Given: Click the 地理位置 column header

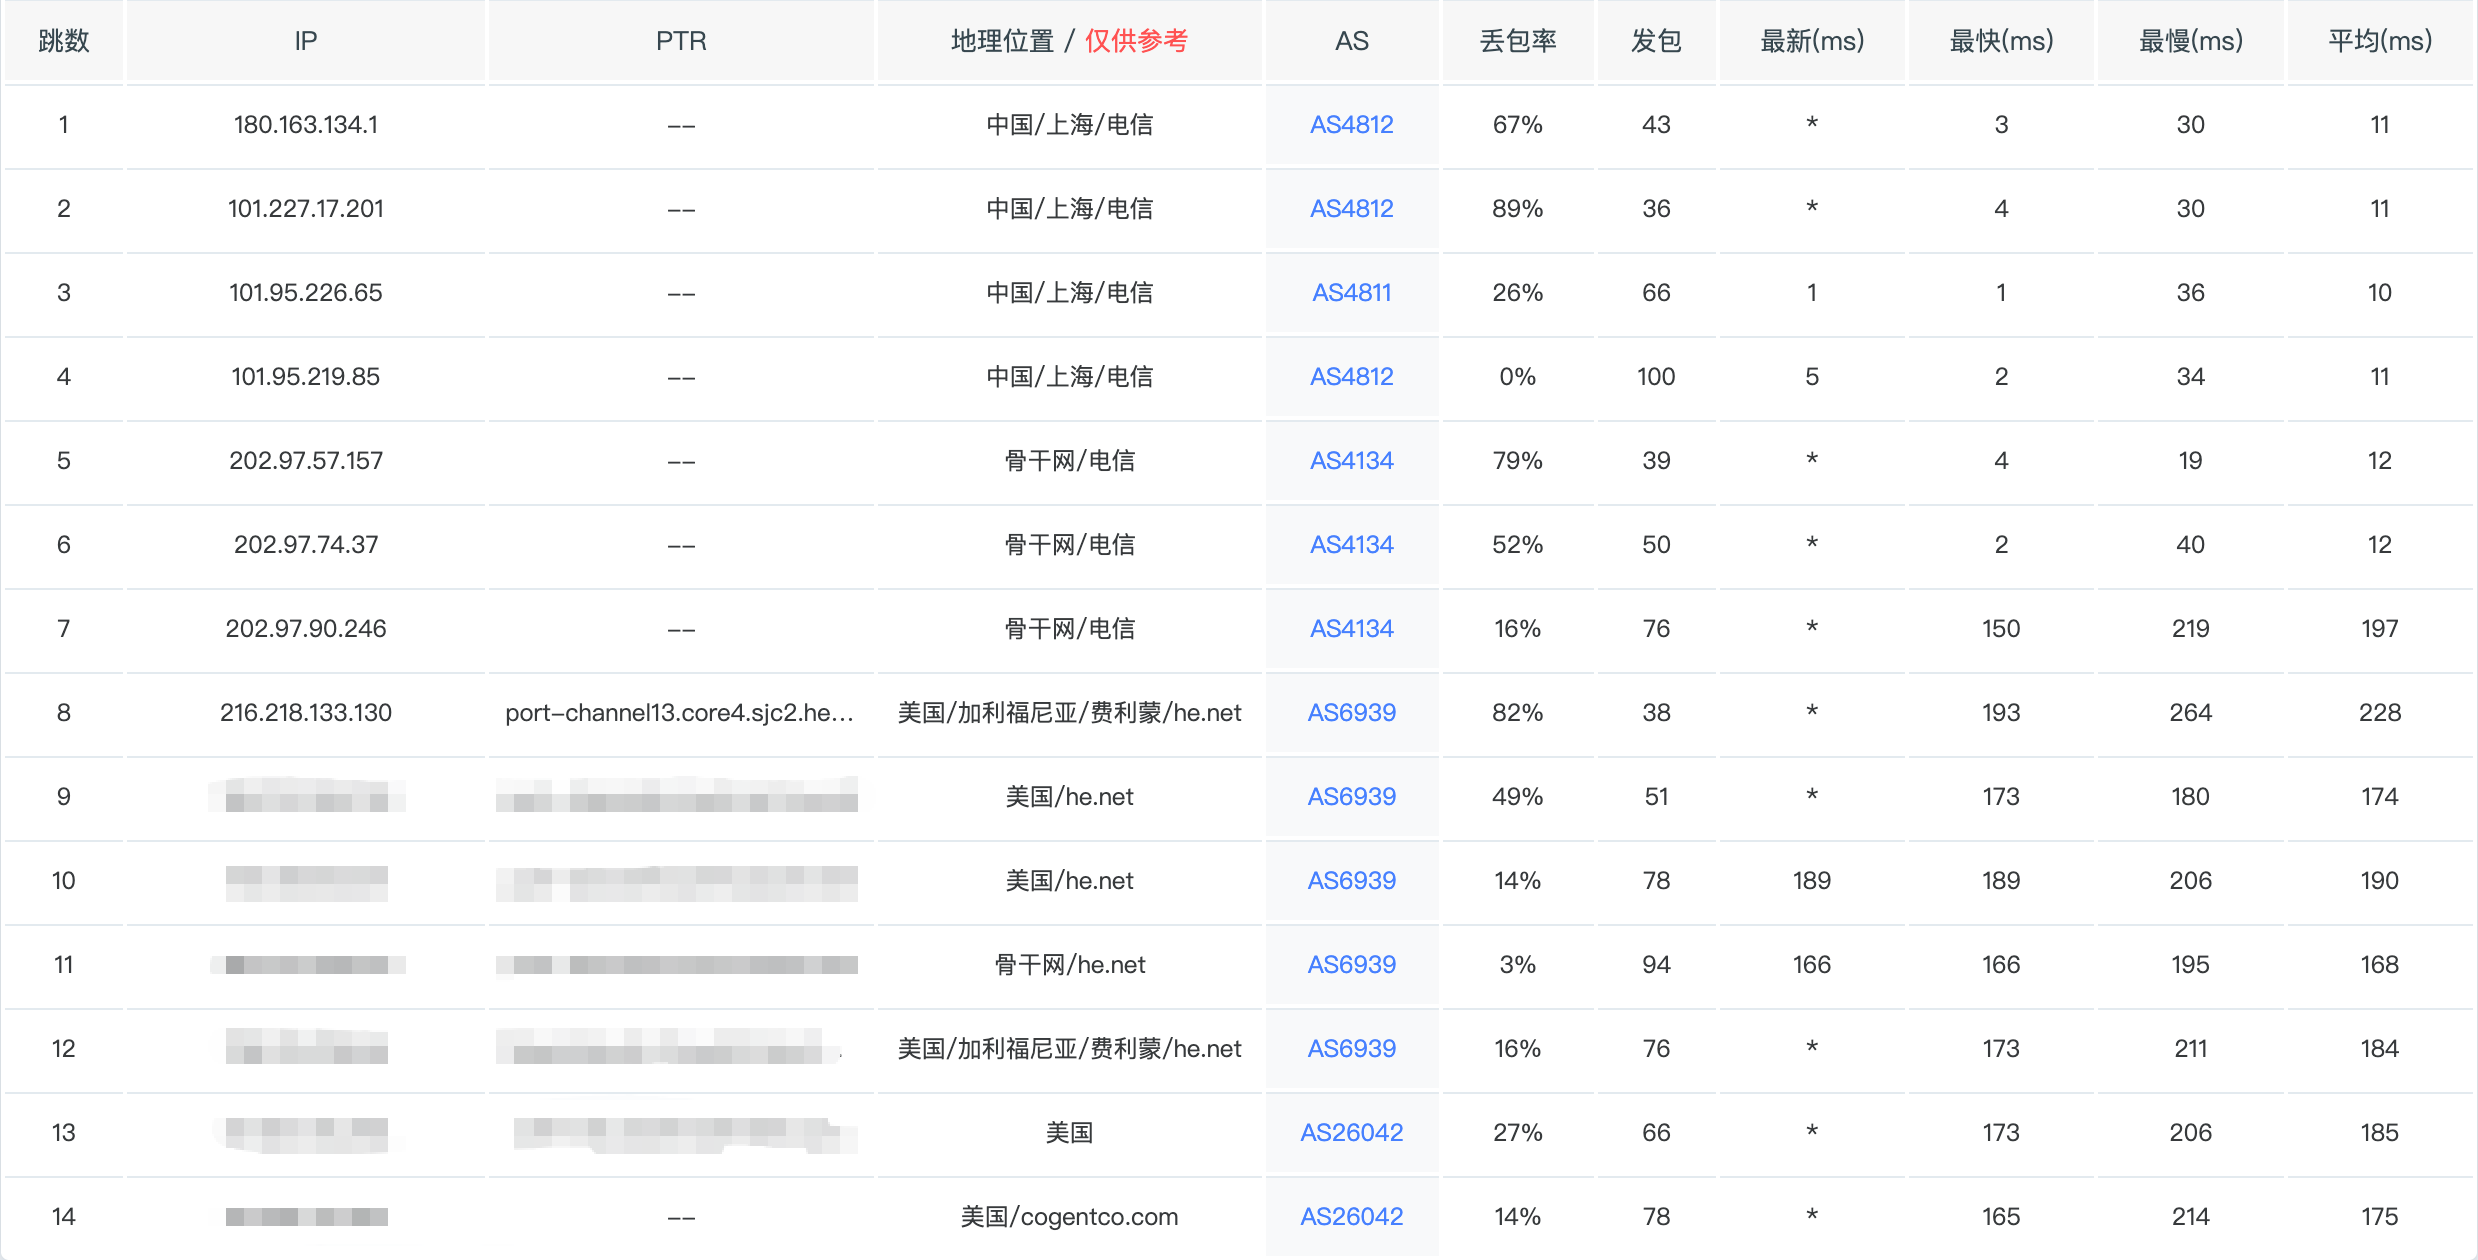Looking at the screenshot, I should pyautogui.click(x=1003, y=41).
